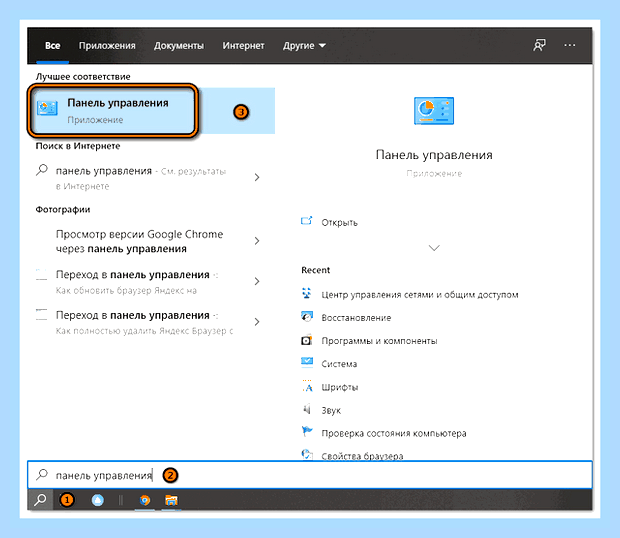Open Программы и компоненты from Recent

click(x=379, y=341)
